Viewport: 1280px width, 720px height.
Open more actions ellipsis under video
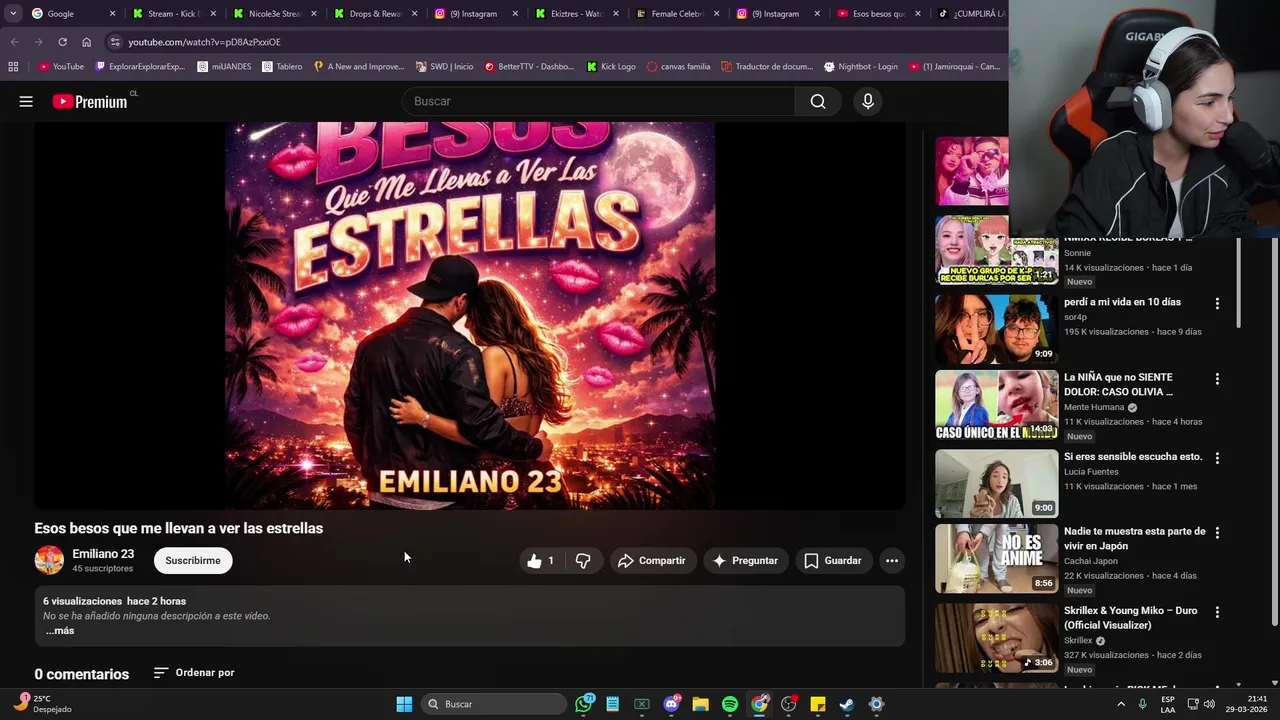coord(892,561)
